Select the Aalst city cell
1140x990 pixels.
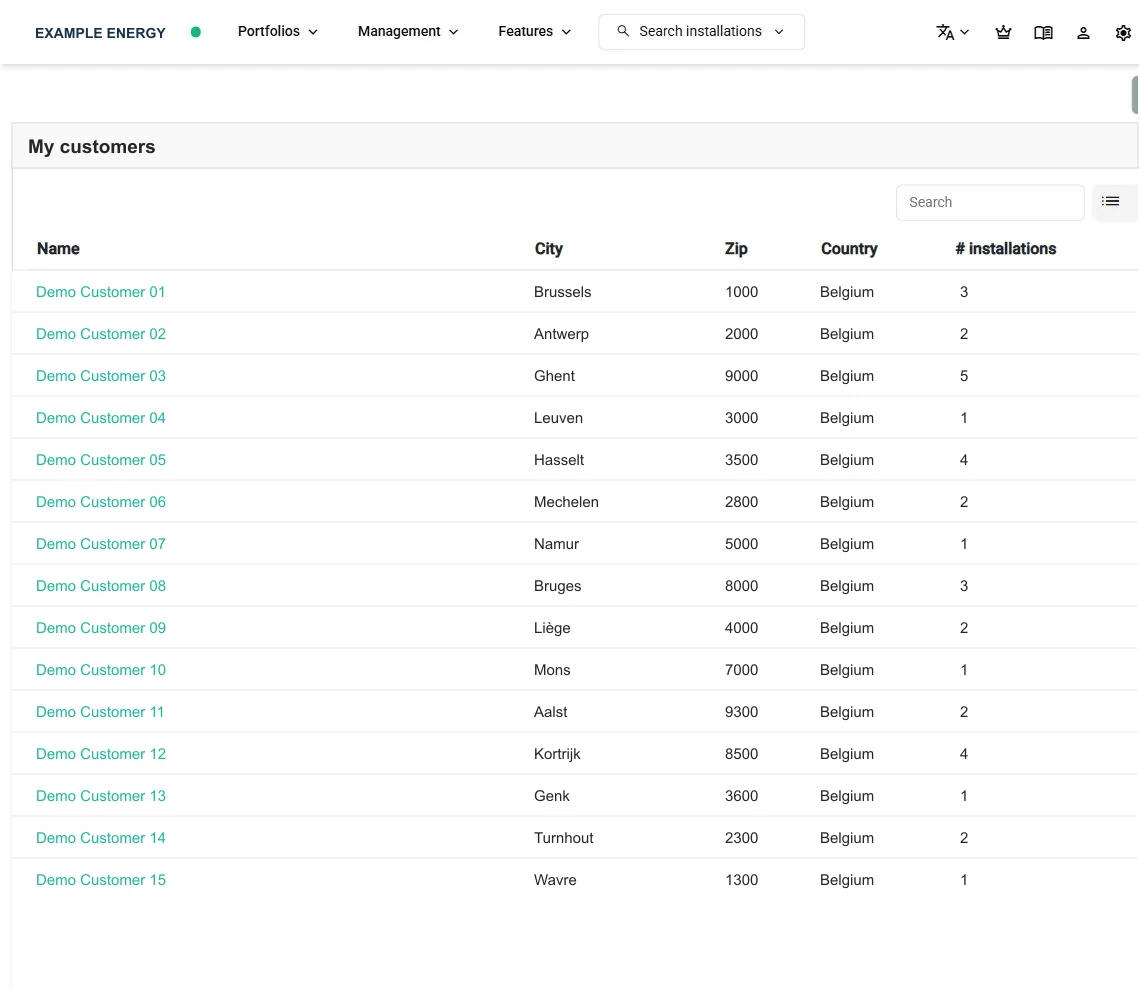550,712
